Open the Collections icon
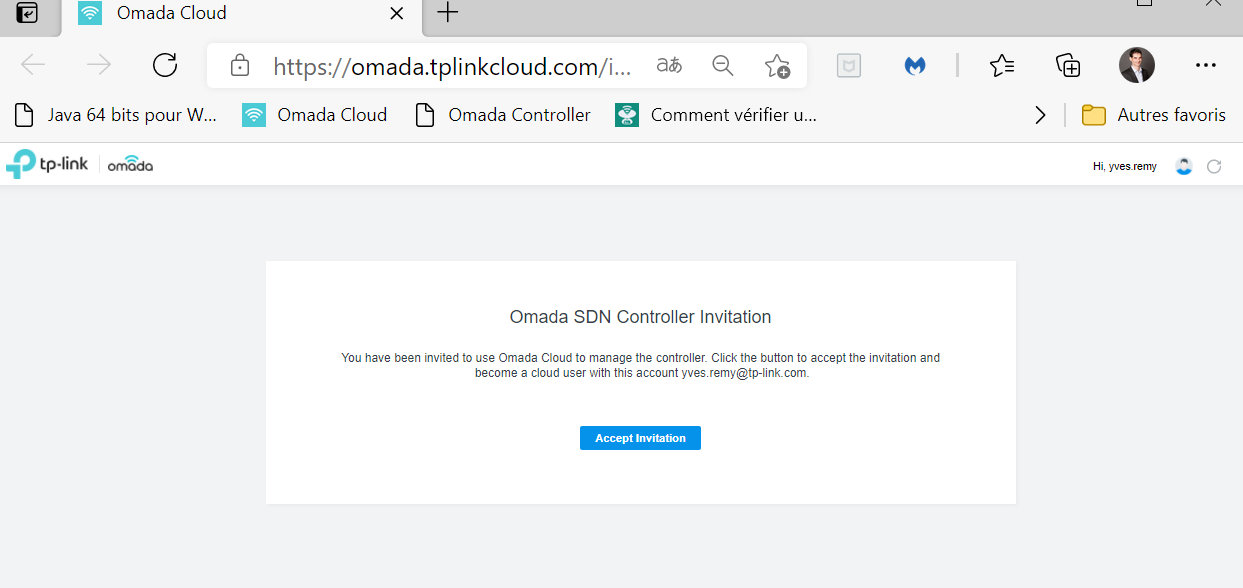Screen dimensions: 1243x588 1068,66
